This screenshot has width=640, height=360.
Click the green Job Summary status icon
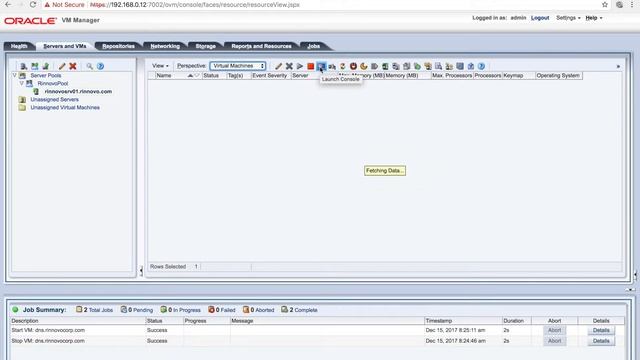click(x=16, y=310)
